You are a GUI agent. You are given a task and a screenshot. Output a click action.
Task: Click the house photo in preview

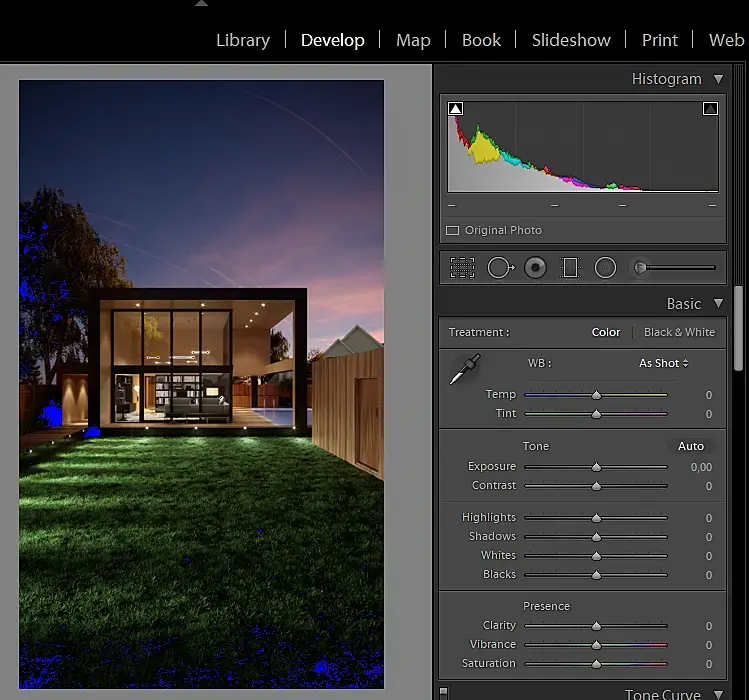[201, 384]
